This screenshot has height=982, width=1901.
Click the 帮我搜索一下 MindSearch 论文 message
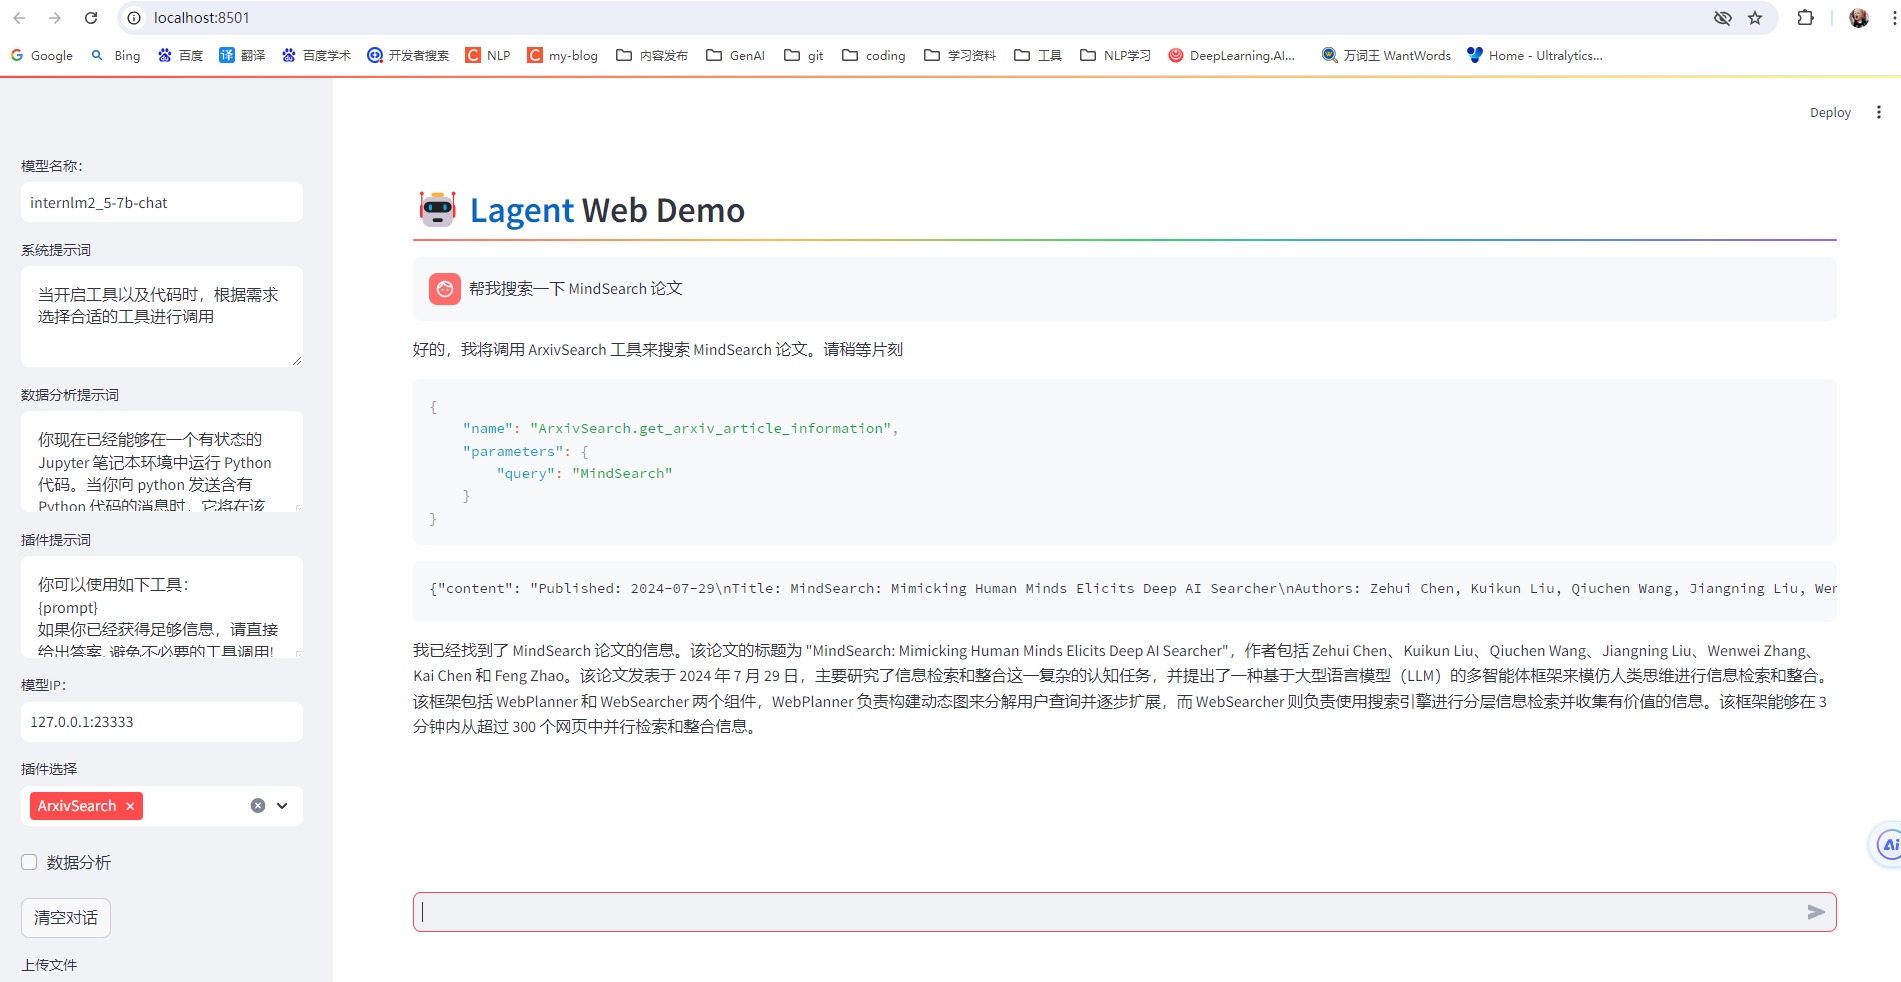tap(576, 289)
